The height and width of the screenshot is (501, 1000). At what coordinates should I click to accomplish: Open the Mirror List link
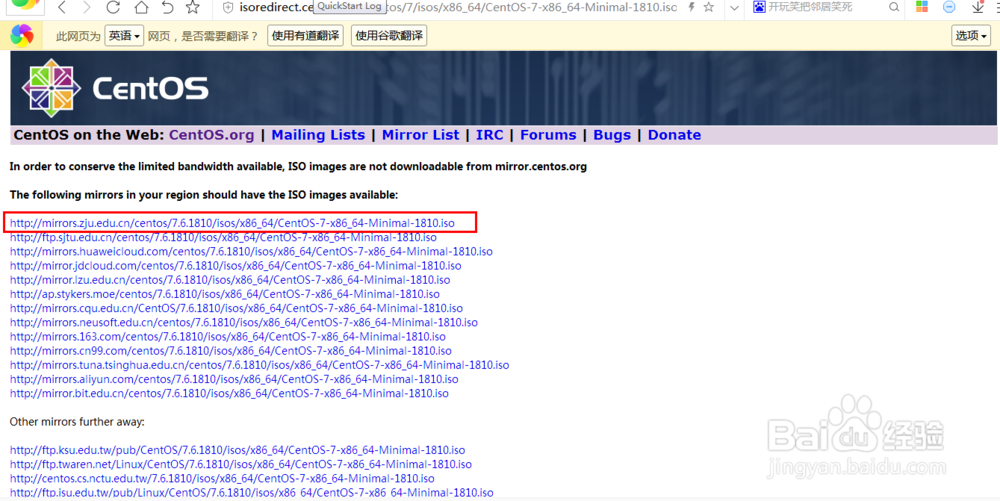coord(420,135)
